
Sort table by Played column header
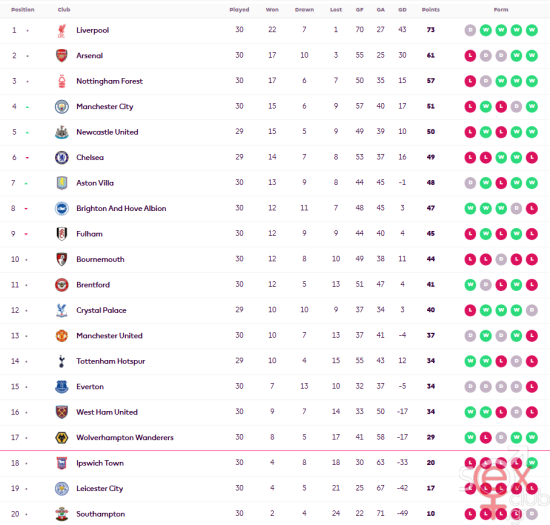point(239,9)
